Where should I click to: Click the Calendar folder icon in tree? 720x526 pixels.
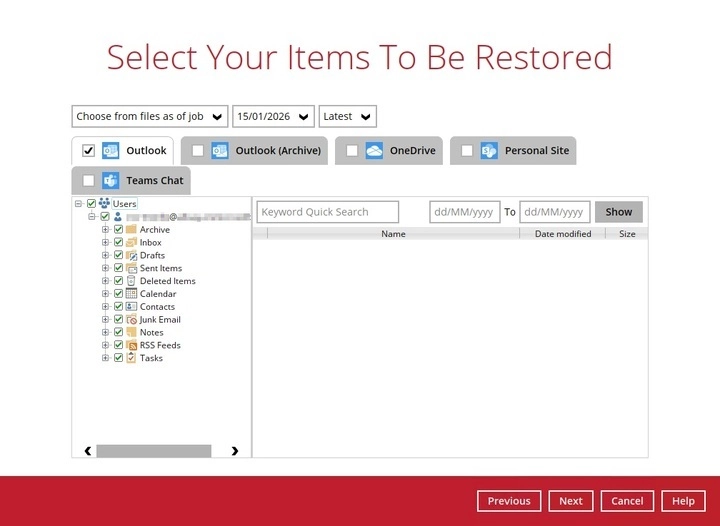[131, 294]
